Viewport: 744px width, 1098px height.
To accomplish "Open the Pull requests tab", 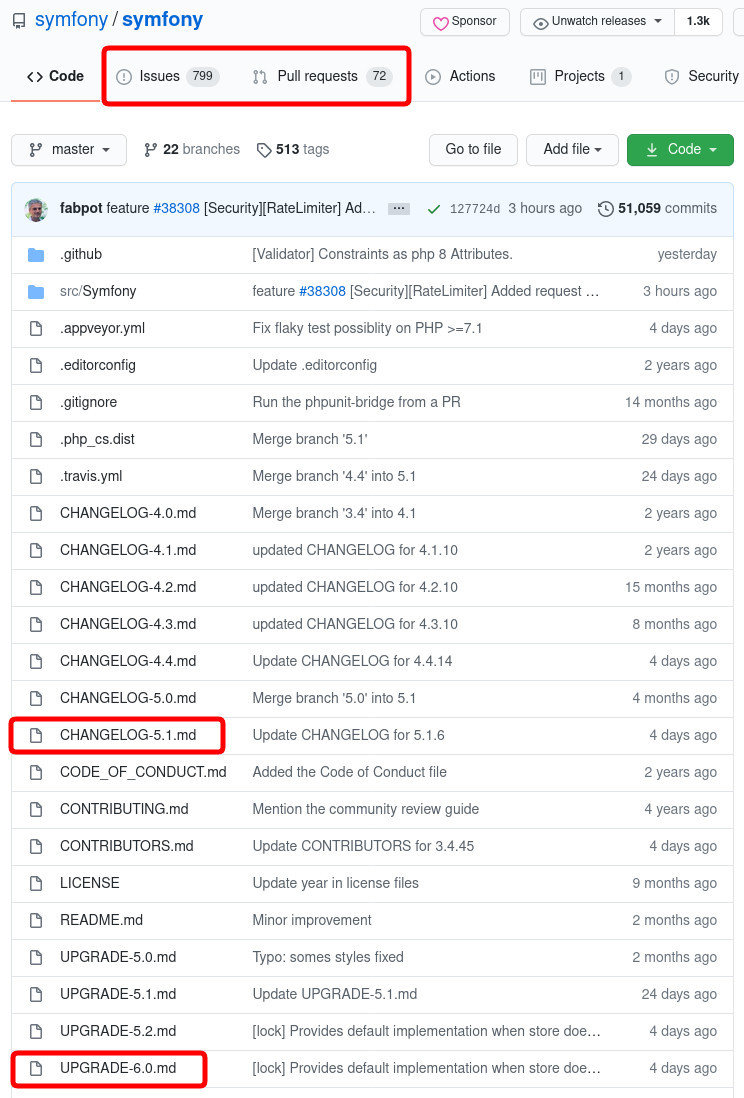I will point(322,76).
